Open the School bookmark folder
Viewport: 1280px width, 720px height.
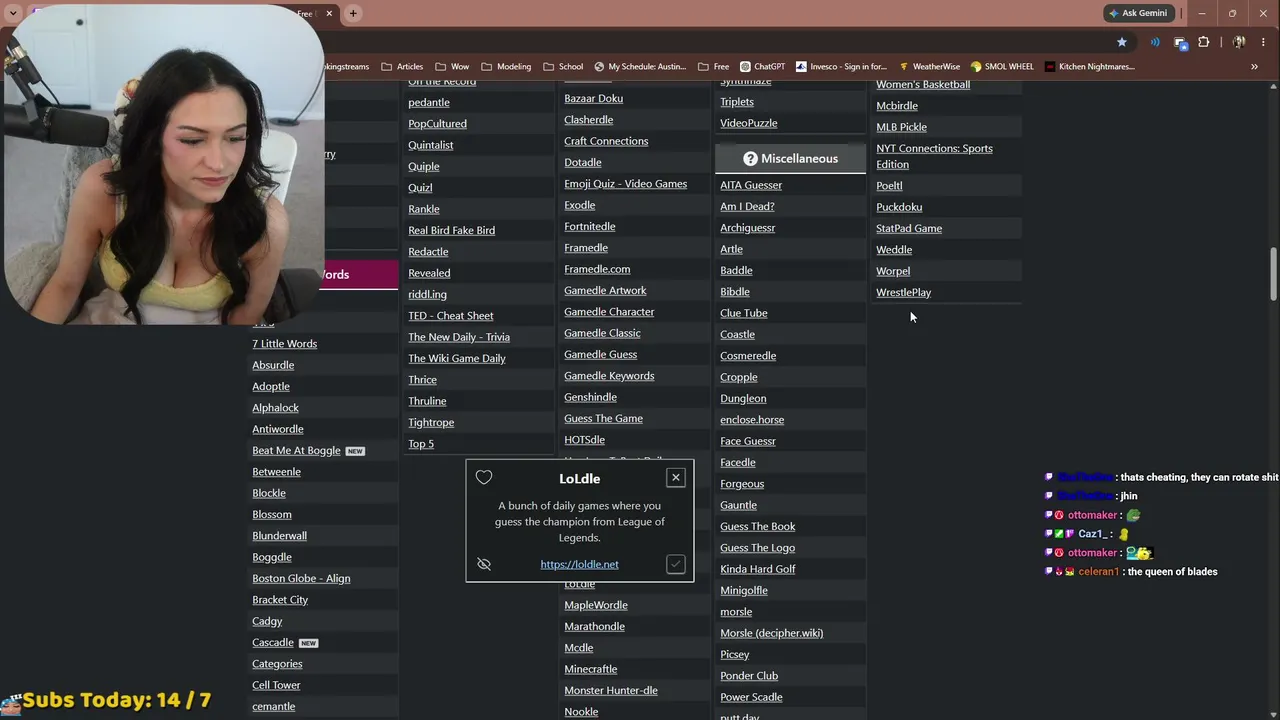(563, 67)
